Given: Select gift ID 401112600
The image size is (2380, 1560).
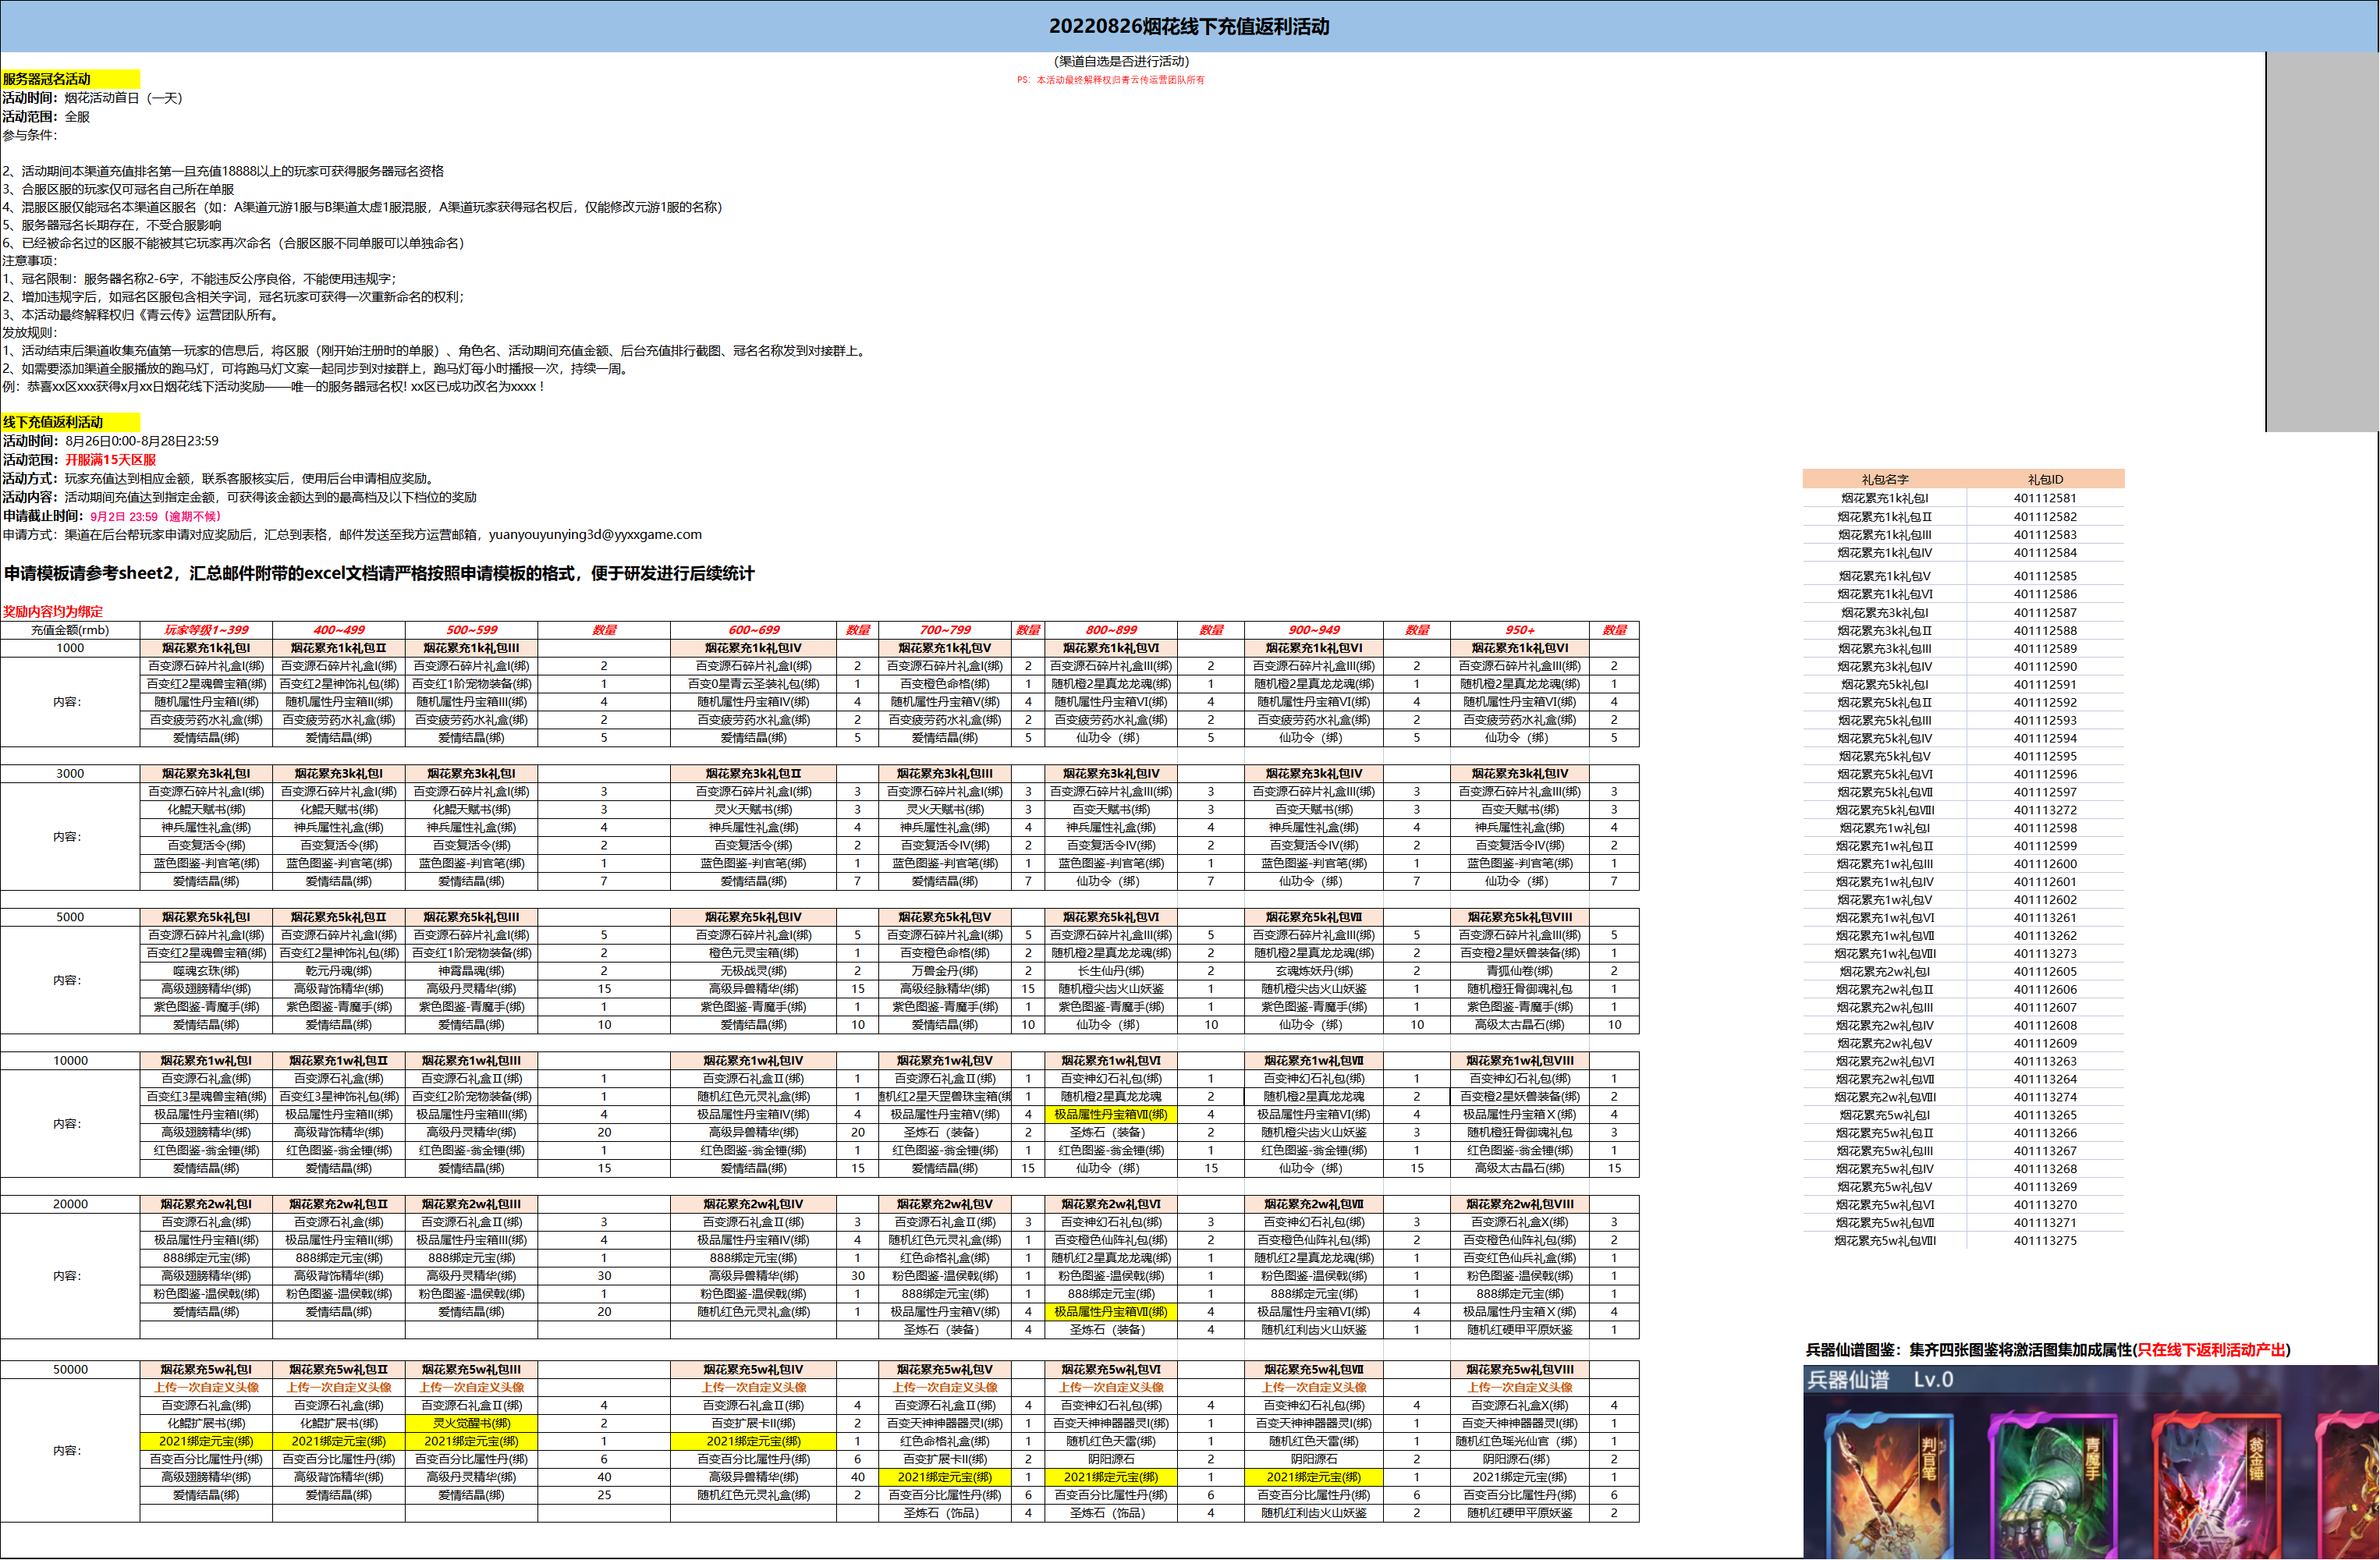Looking at the screenshot, I should 2045,864.
